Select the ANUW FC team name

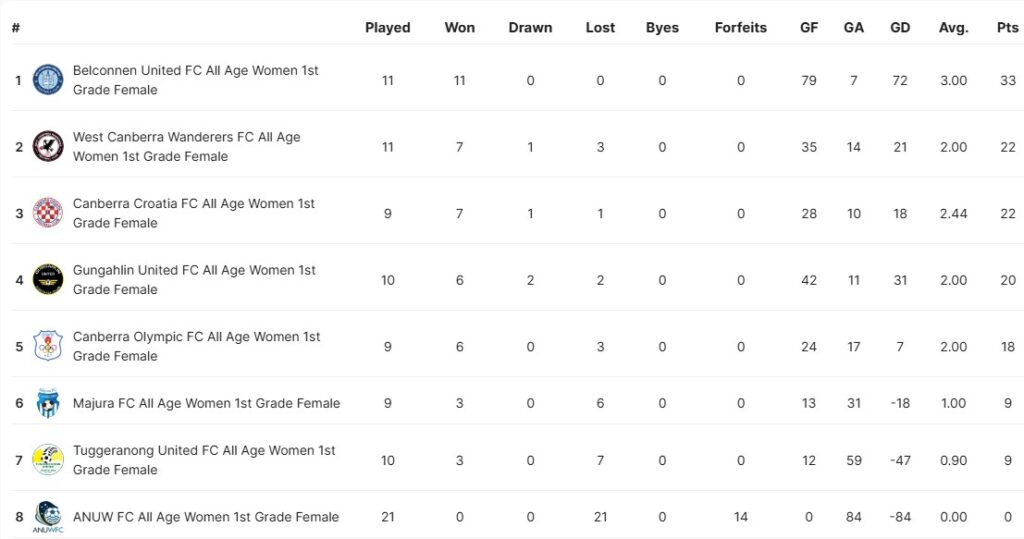[x=205, y=517]
